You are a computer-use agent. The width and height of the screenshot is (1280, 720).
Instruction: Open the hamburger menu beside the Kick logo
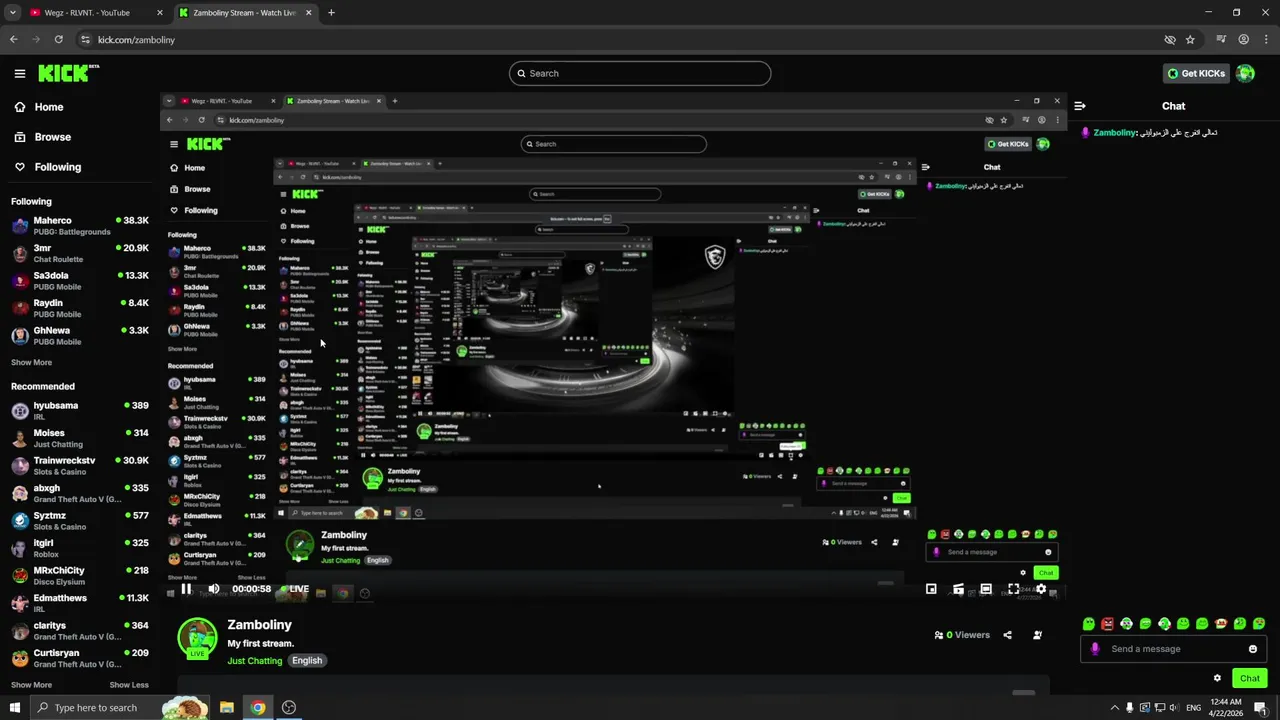tap(19, 73)
